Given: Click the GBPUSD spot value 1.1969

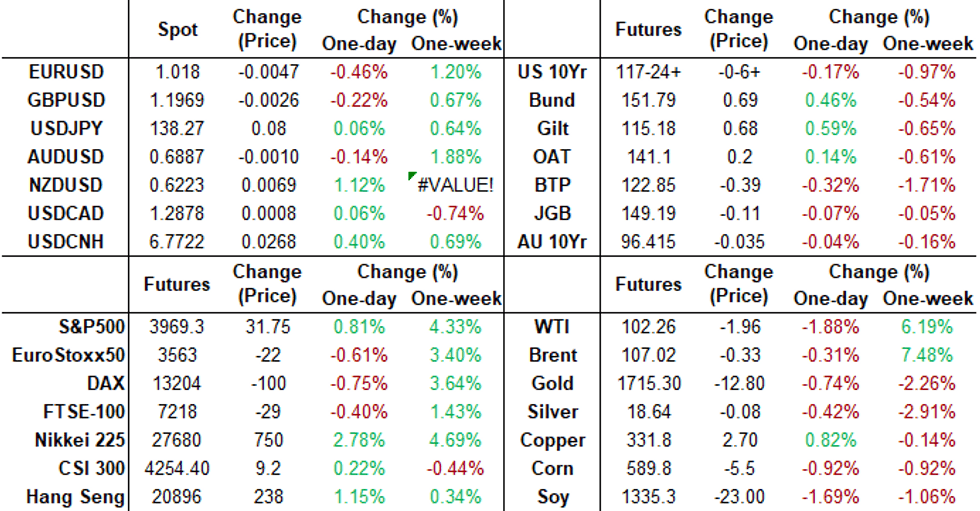Looking at the screenshot, I should (x=178, y=100).
